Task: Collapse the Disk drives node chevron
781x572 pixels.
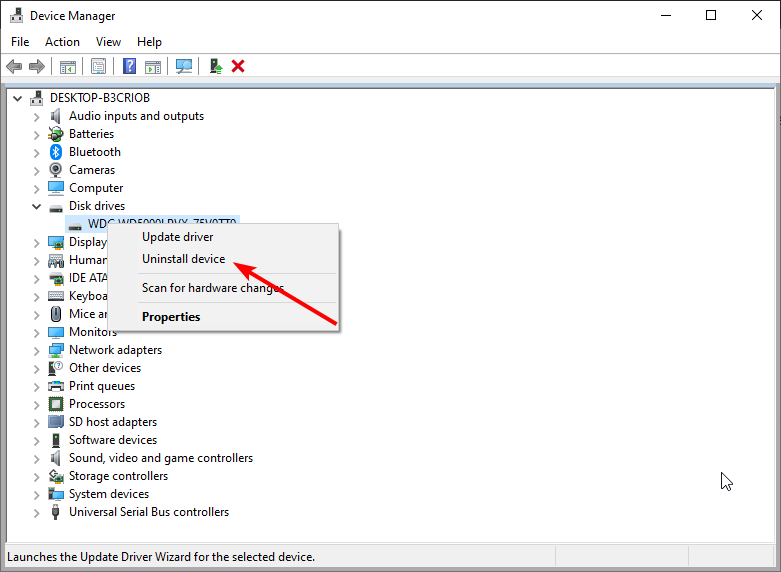Action: [36, 206]
